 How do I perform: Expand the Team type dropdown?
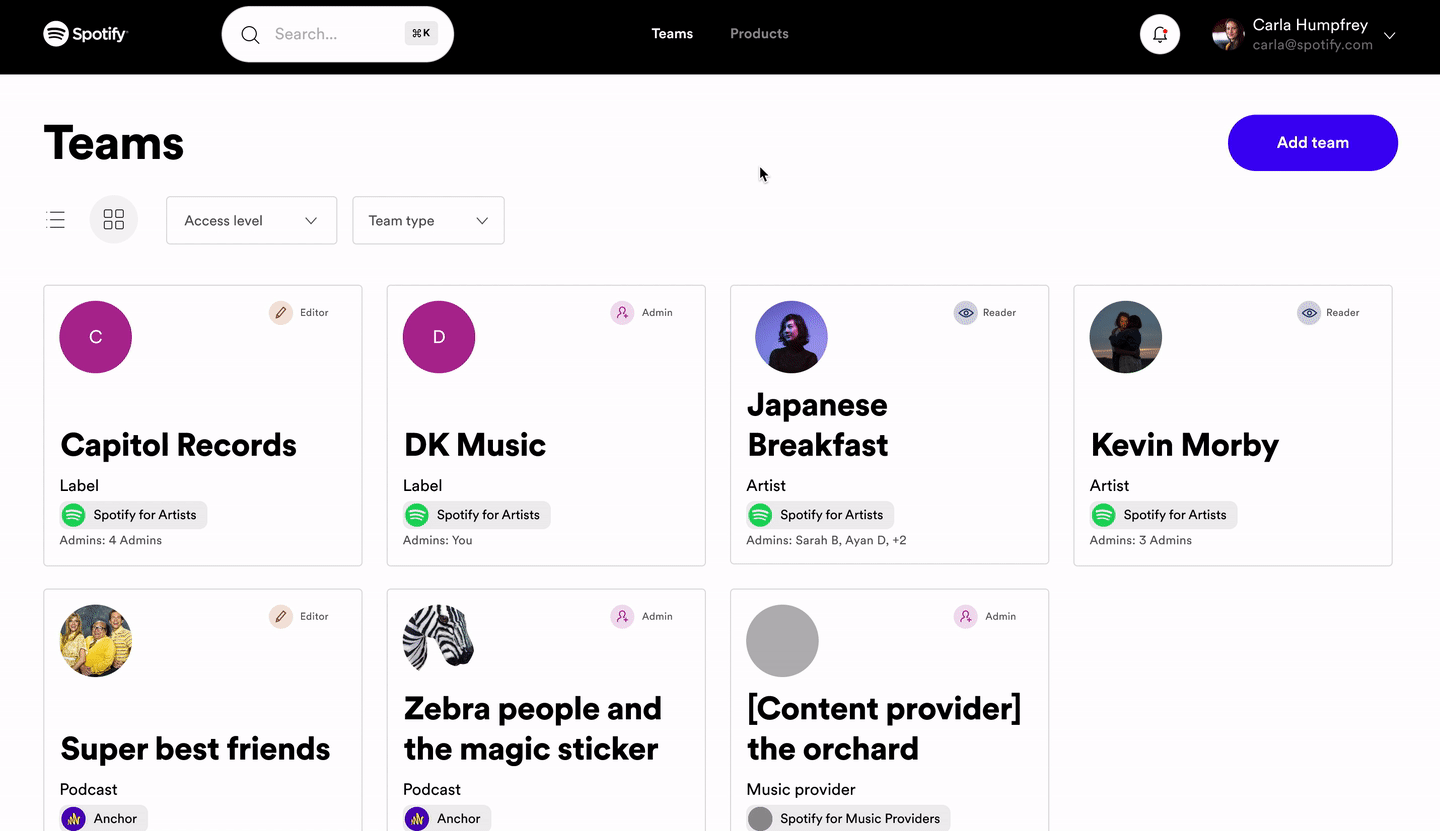click(428, 220)
